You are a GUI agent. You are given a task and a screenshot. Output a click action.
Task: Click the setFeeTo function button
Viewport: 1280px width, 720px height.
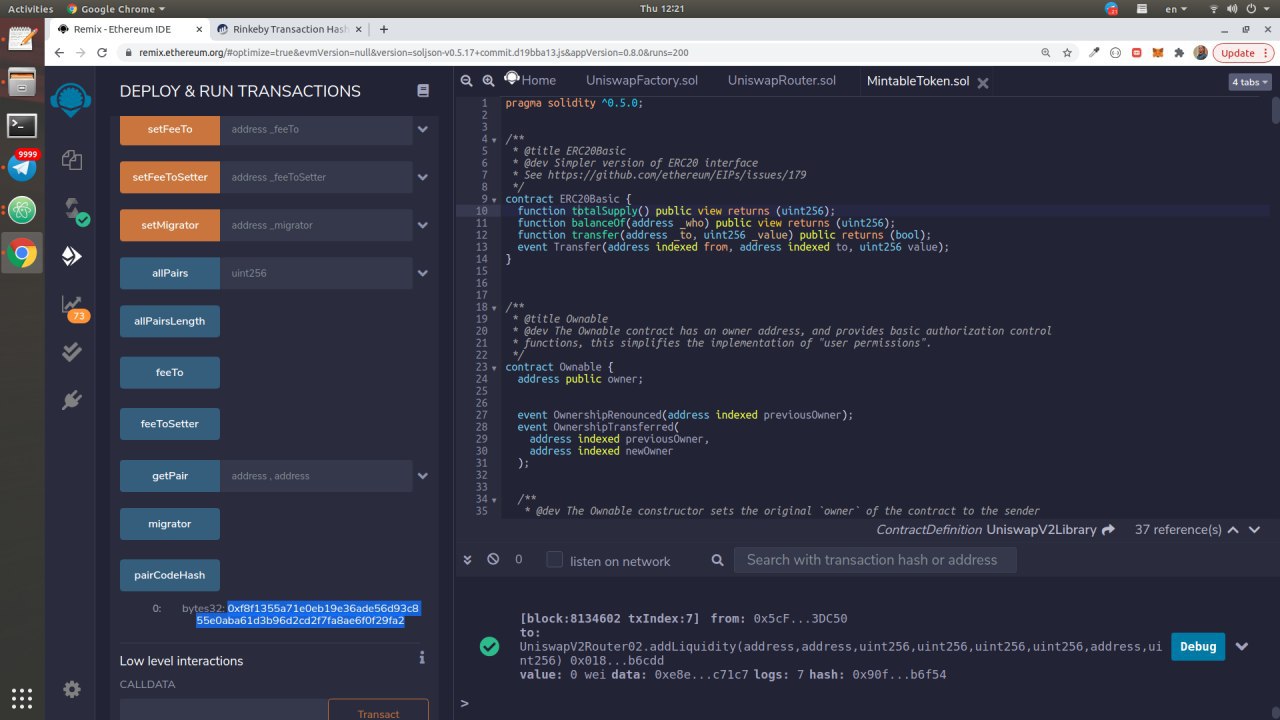pyautogui.click(x=170, y=129)
